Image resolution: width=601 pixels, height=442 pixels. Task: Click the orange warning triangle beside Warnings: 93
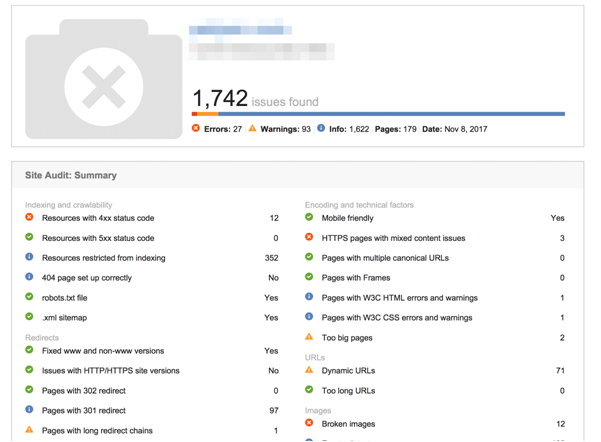coord(252,128)
